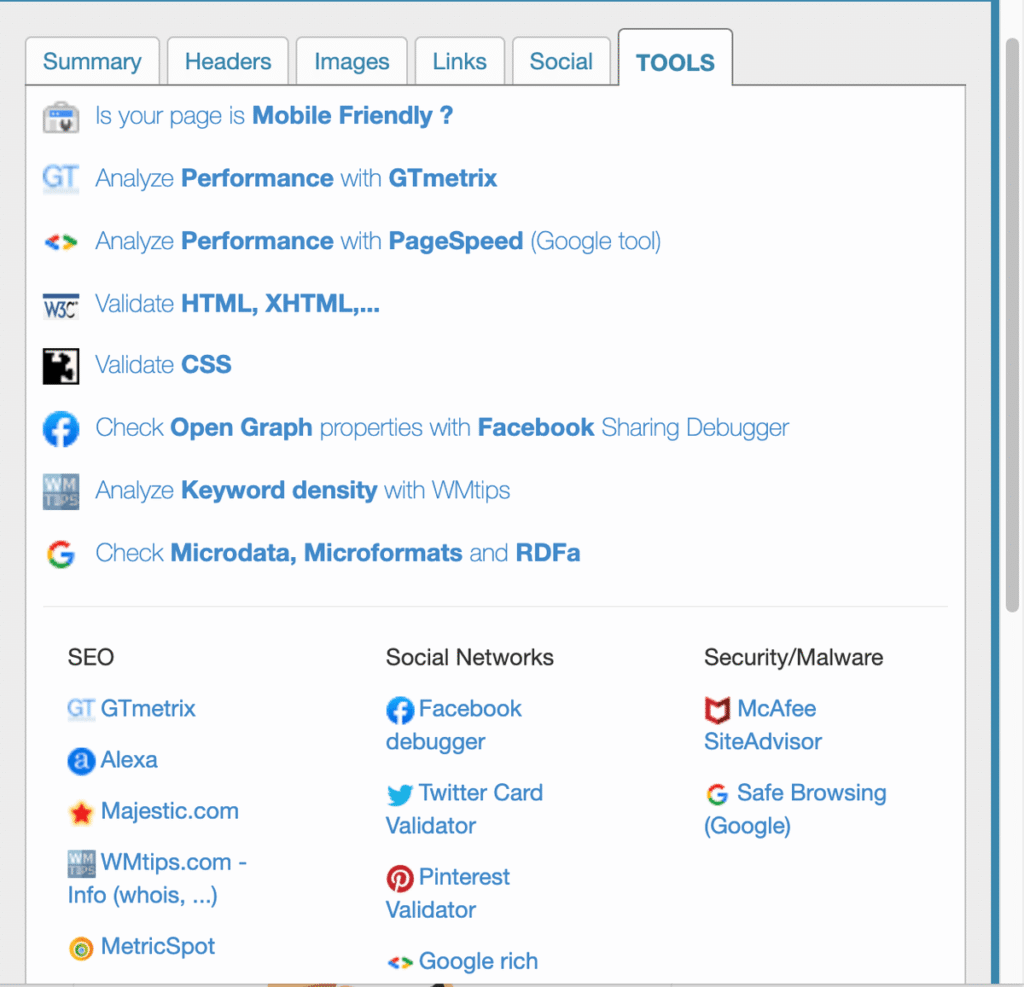1024x987 pixels.
Task: Click the Google rich icon
Action: click(400, 962)
